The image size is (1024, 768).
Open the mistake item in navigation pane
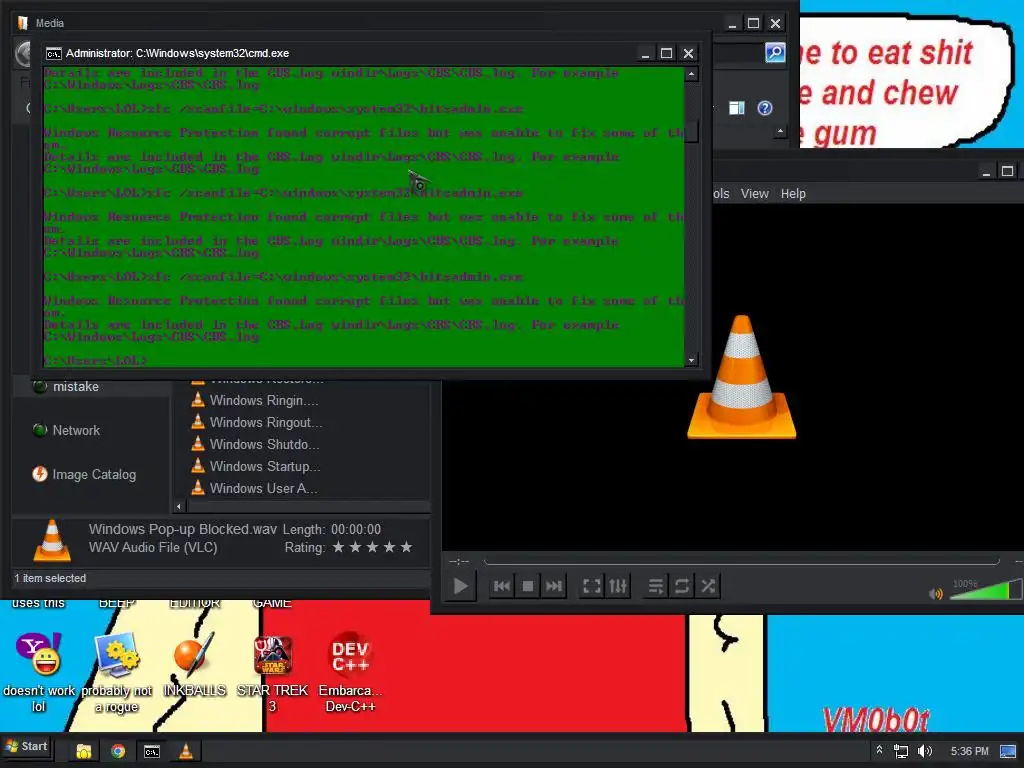[76, 387]
